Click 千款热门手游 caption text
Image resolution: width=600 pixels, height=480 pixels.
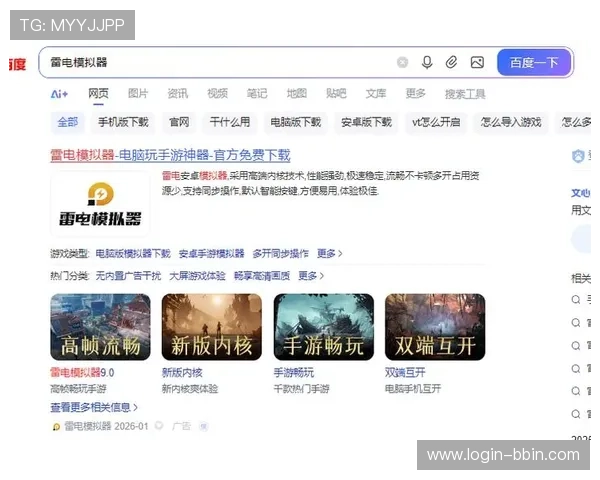click(x=302, y=389)
